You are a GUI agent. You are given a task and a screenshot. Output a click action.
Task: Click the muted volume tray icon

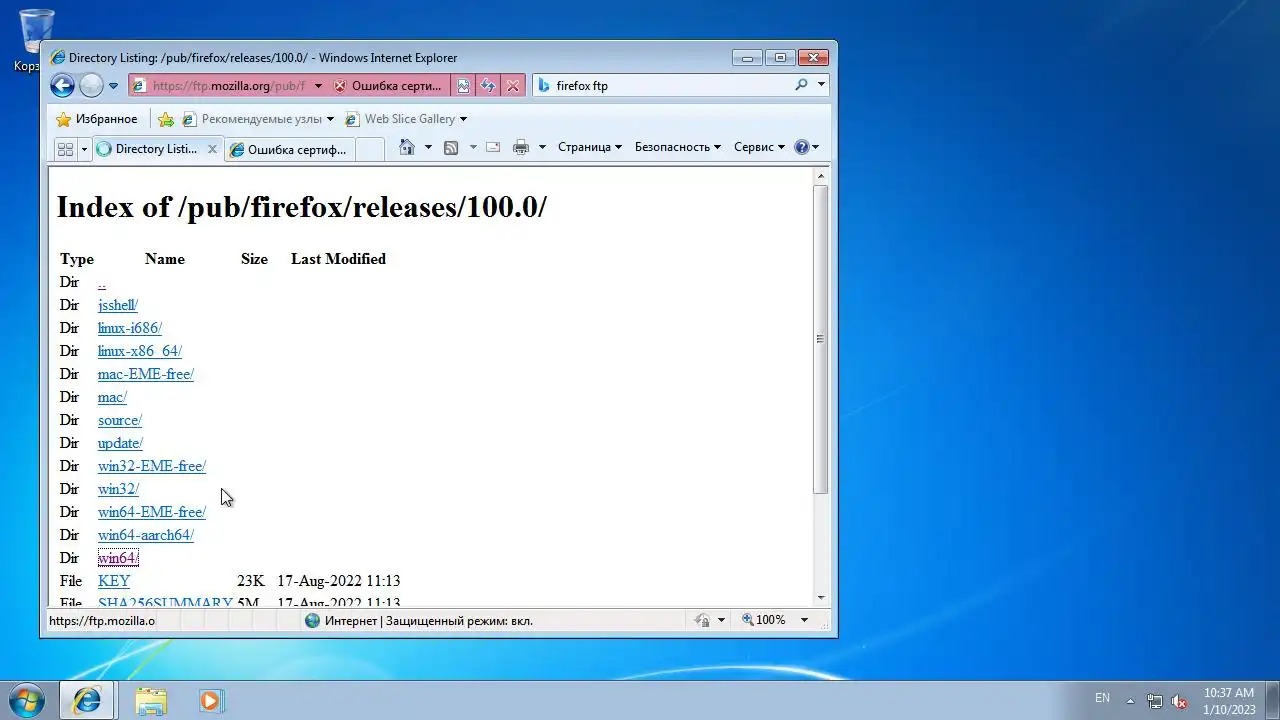(x=1180, y=701)
